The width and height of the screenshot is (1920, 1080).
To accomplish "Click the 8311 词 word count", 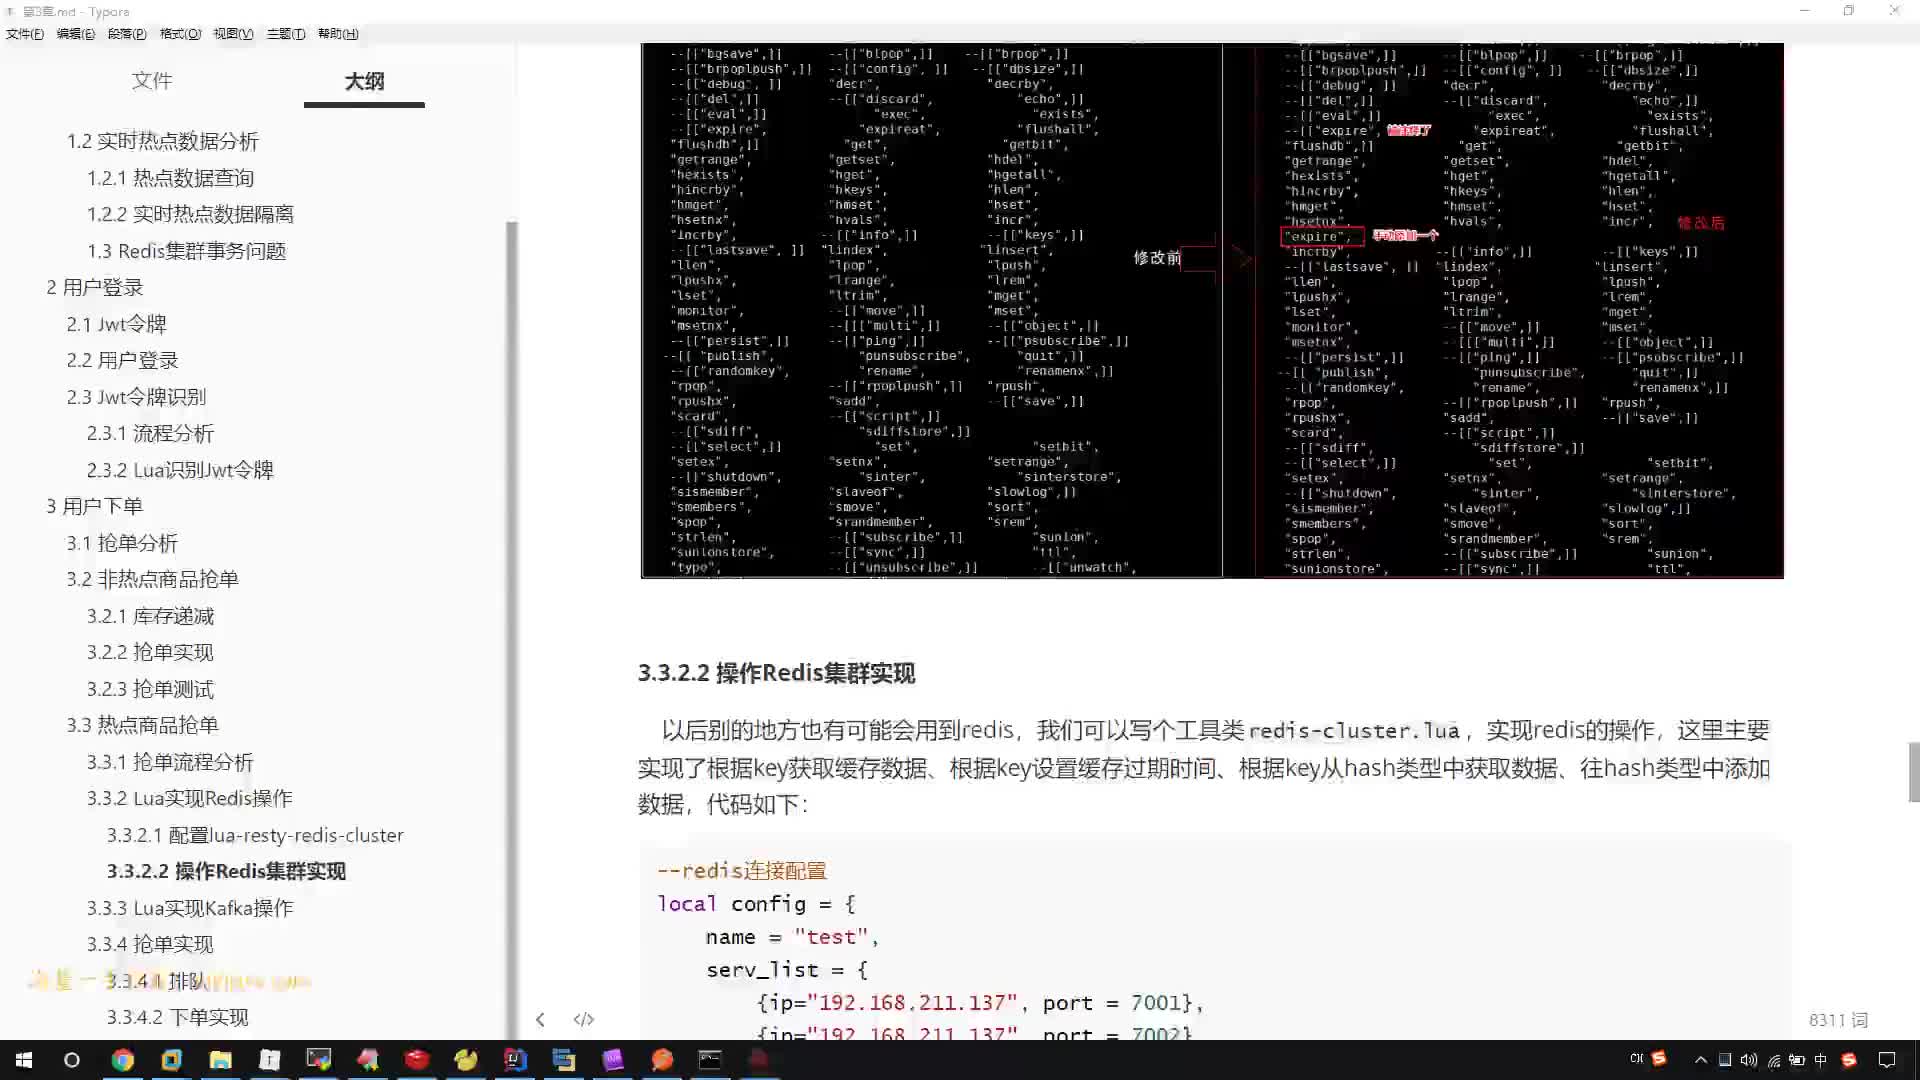I will [1838, 1020].
